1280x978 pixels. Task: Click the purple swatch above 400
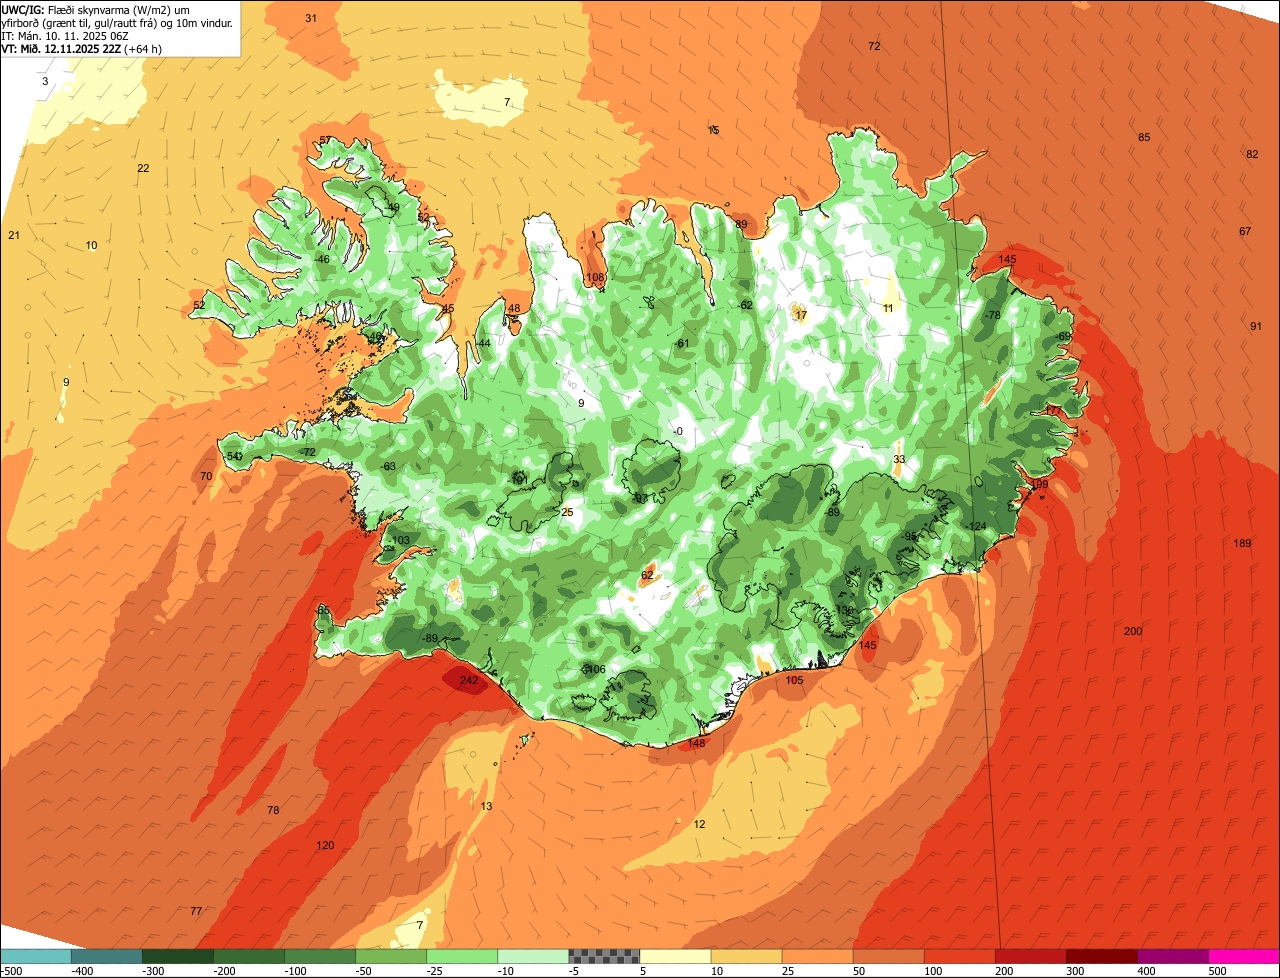pyautogui.click(x=1172, y=956)
